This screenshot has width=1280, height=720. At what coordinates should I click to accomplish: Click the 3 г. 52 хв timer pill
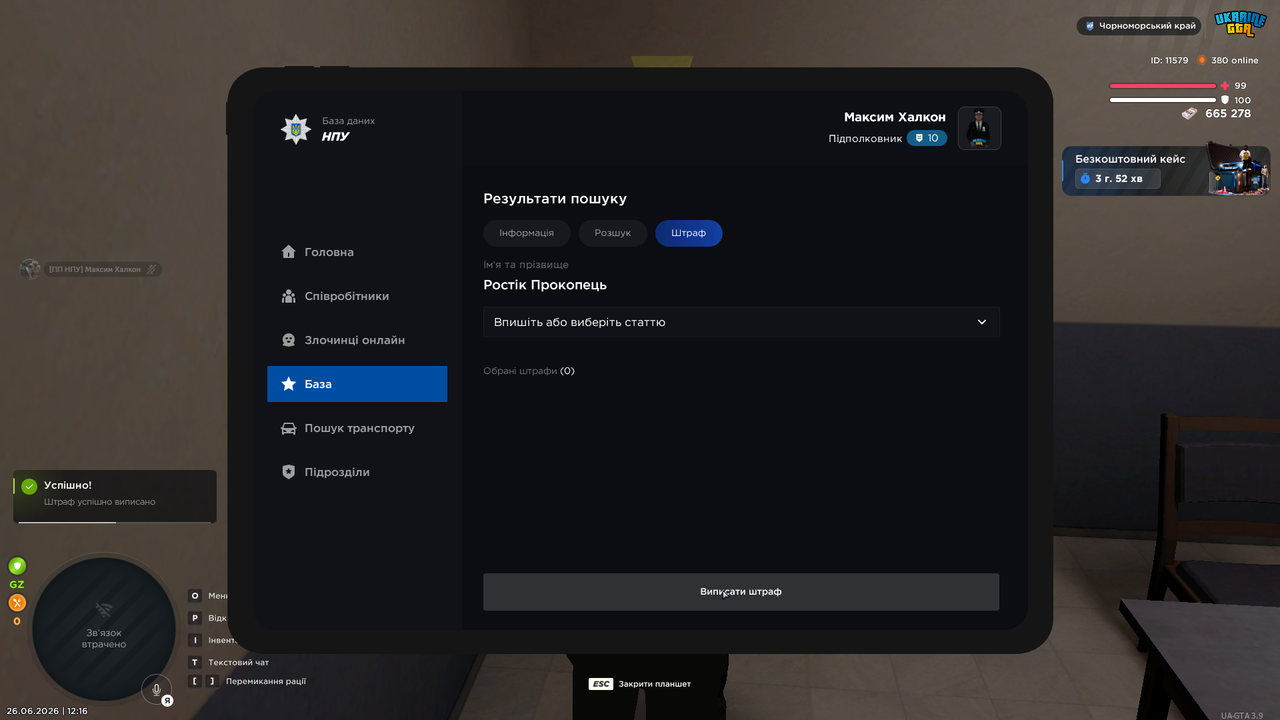pos(1117,179)
